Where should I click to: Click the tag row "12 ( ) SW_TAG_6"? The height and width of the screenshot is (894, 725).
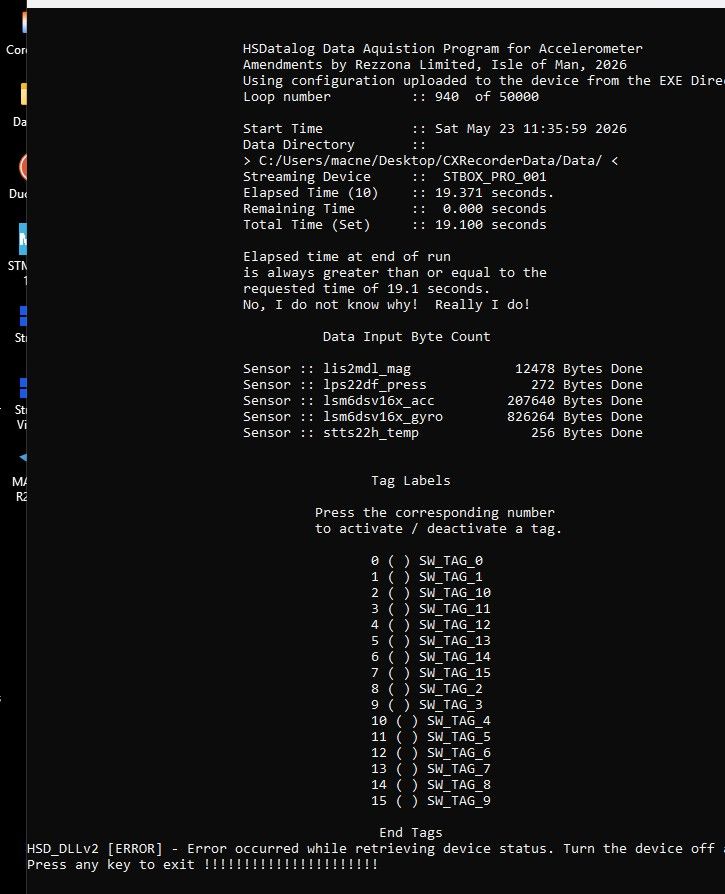431,753
